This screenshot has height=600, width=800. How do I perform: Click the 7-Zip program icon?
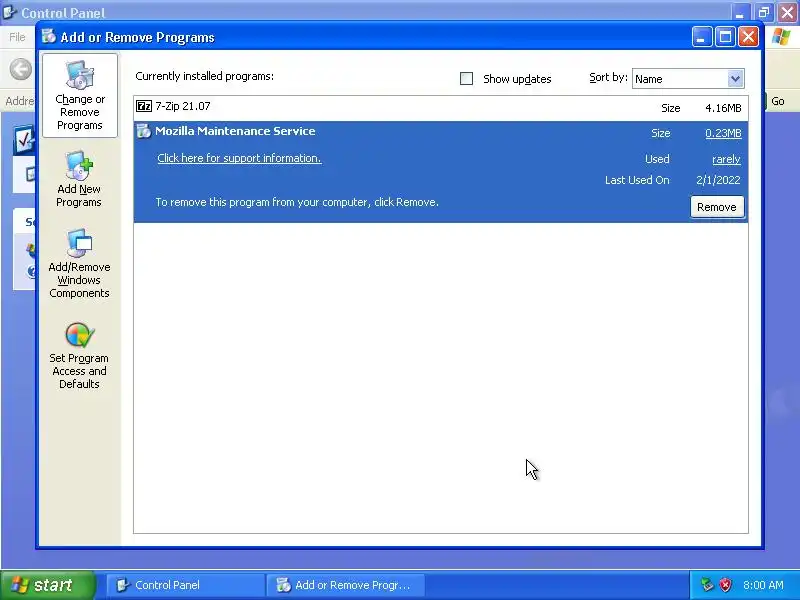pyautogui.click(x=144, y=106)
